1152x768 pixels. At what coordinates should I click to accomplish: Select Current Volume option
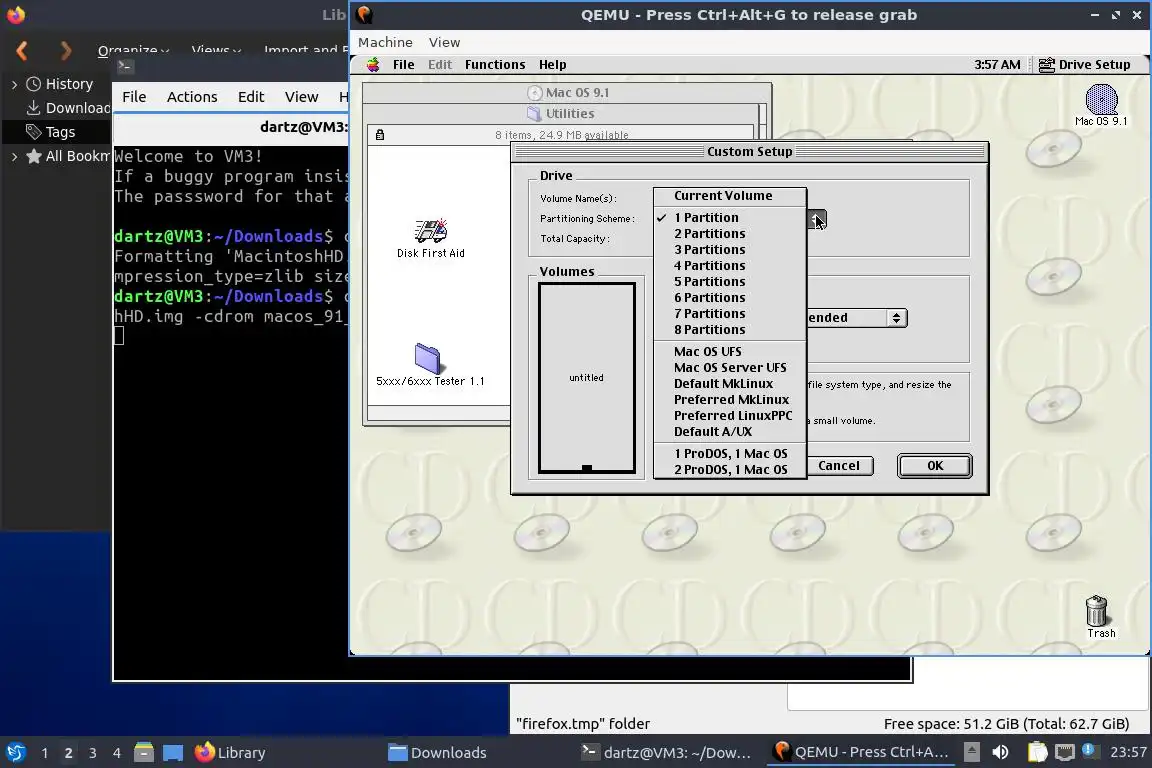(x=730, y=195)
